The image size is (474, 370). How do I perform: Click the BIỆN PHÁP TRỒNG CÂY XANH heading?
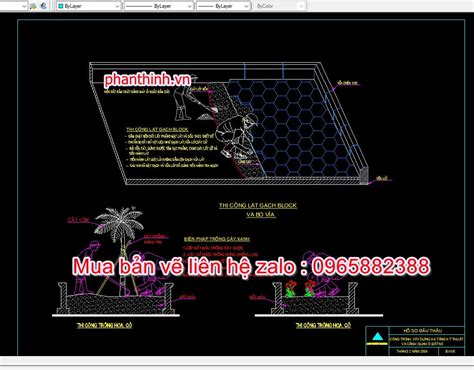click(217, 239)
